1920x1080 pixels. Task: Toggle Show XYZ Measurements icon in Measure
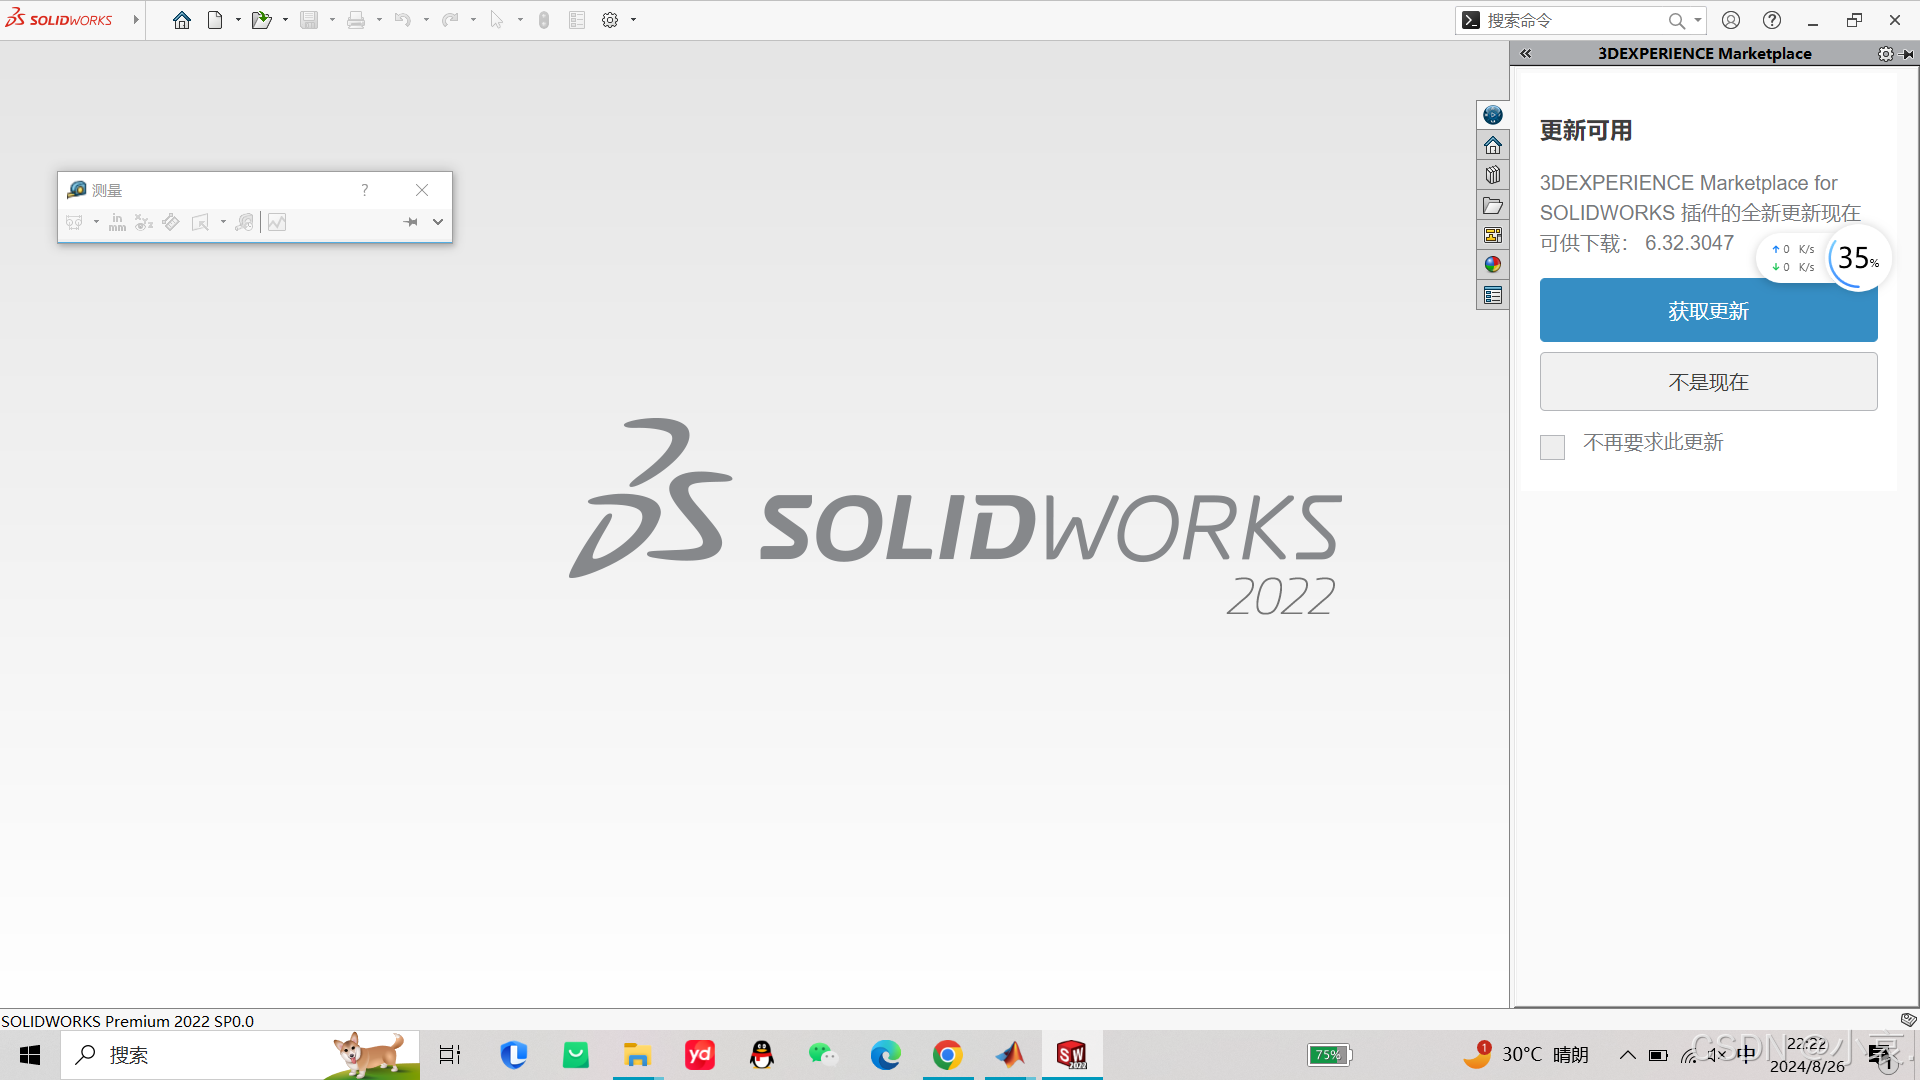[x=144, y=222]
